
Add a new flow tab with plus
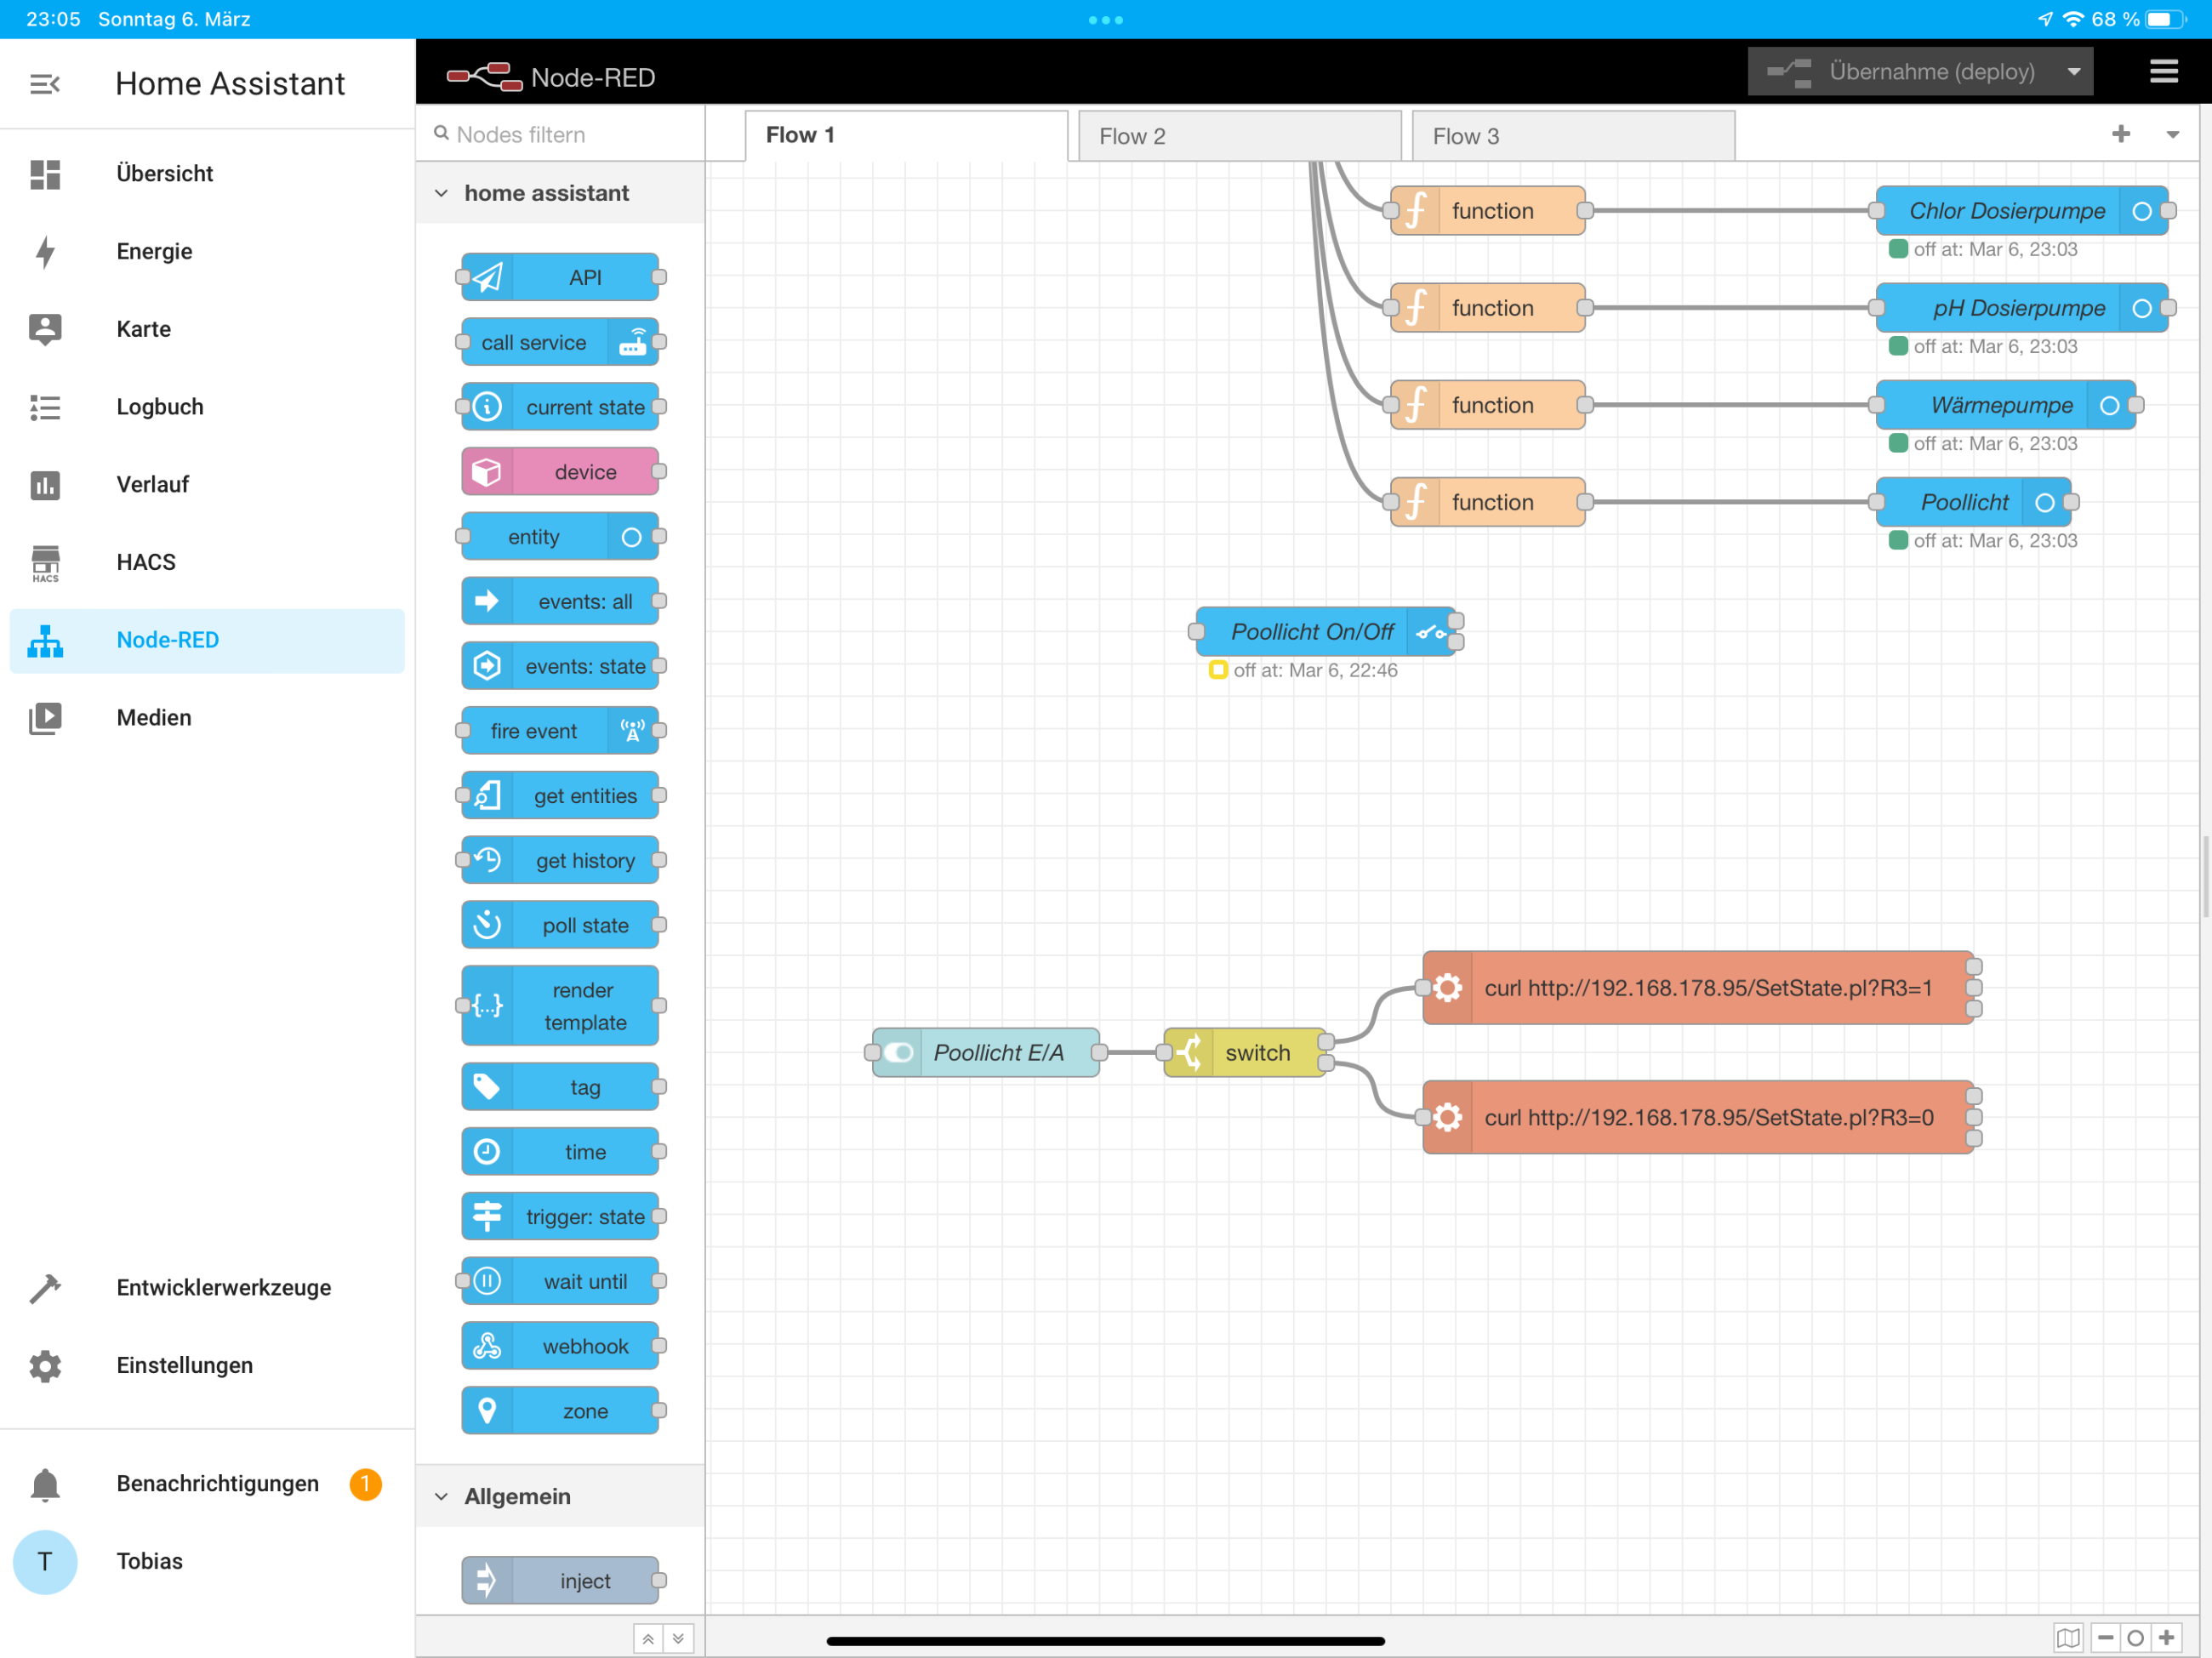click(2120, 134)
